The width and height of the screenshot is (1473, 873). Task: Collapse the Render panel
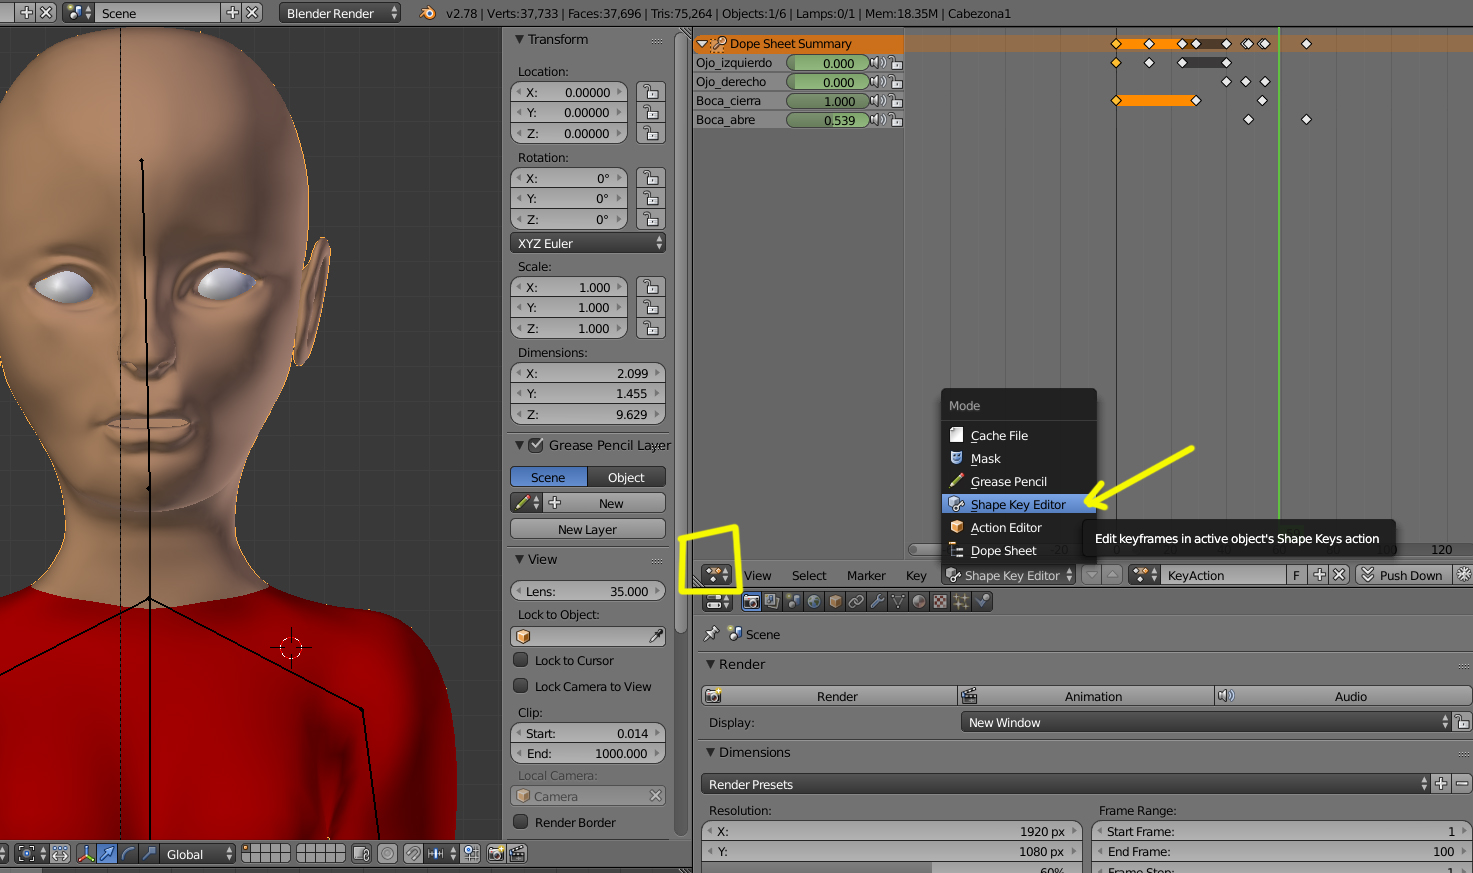coord(711,664)
